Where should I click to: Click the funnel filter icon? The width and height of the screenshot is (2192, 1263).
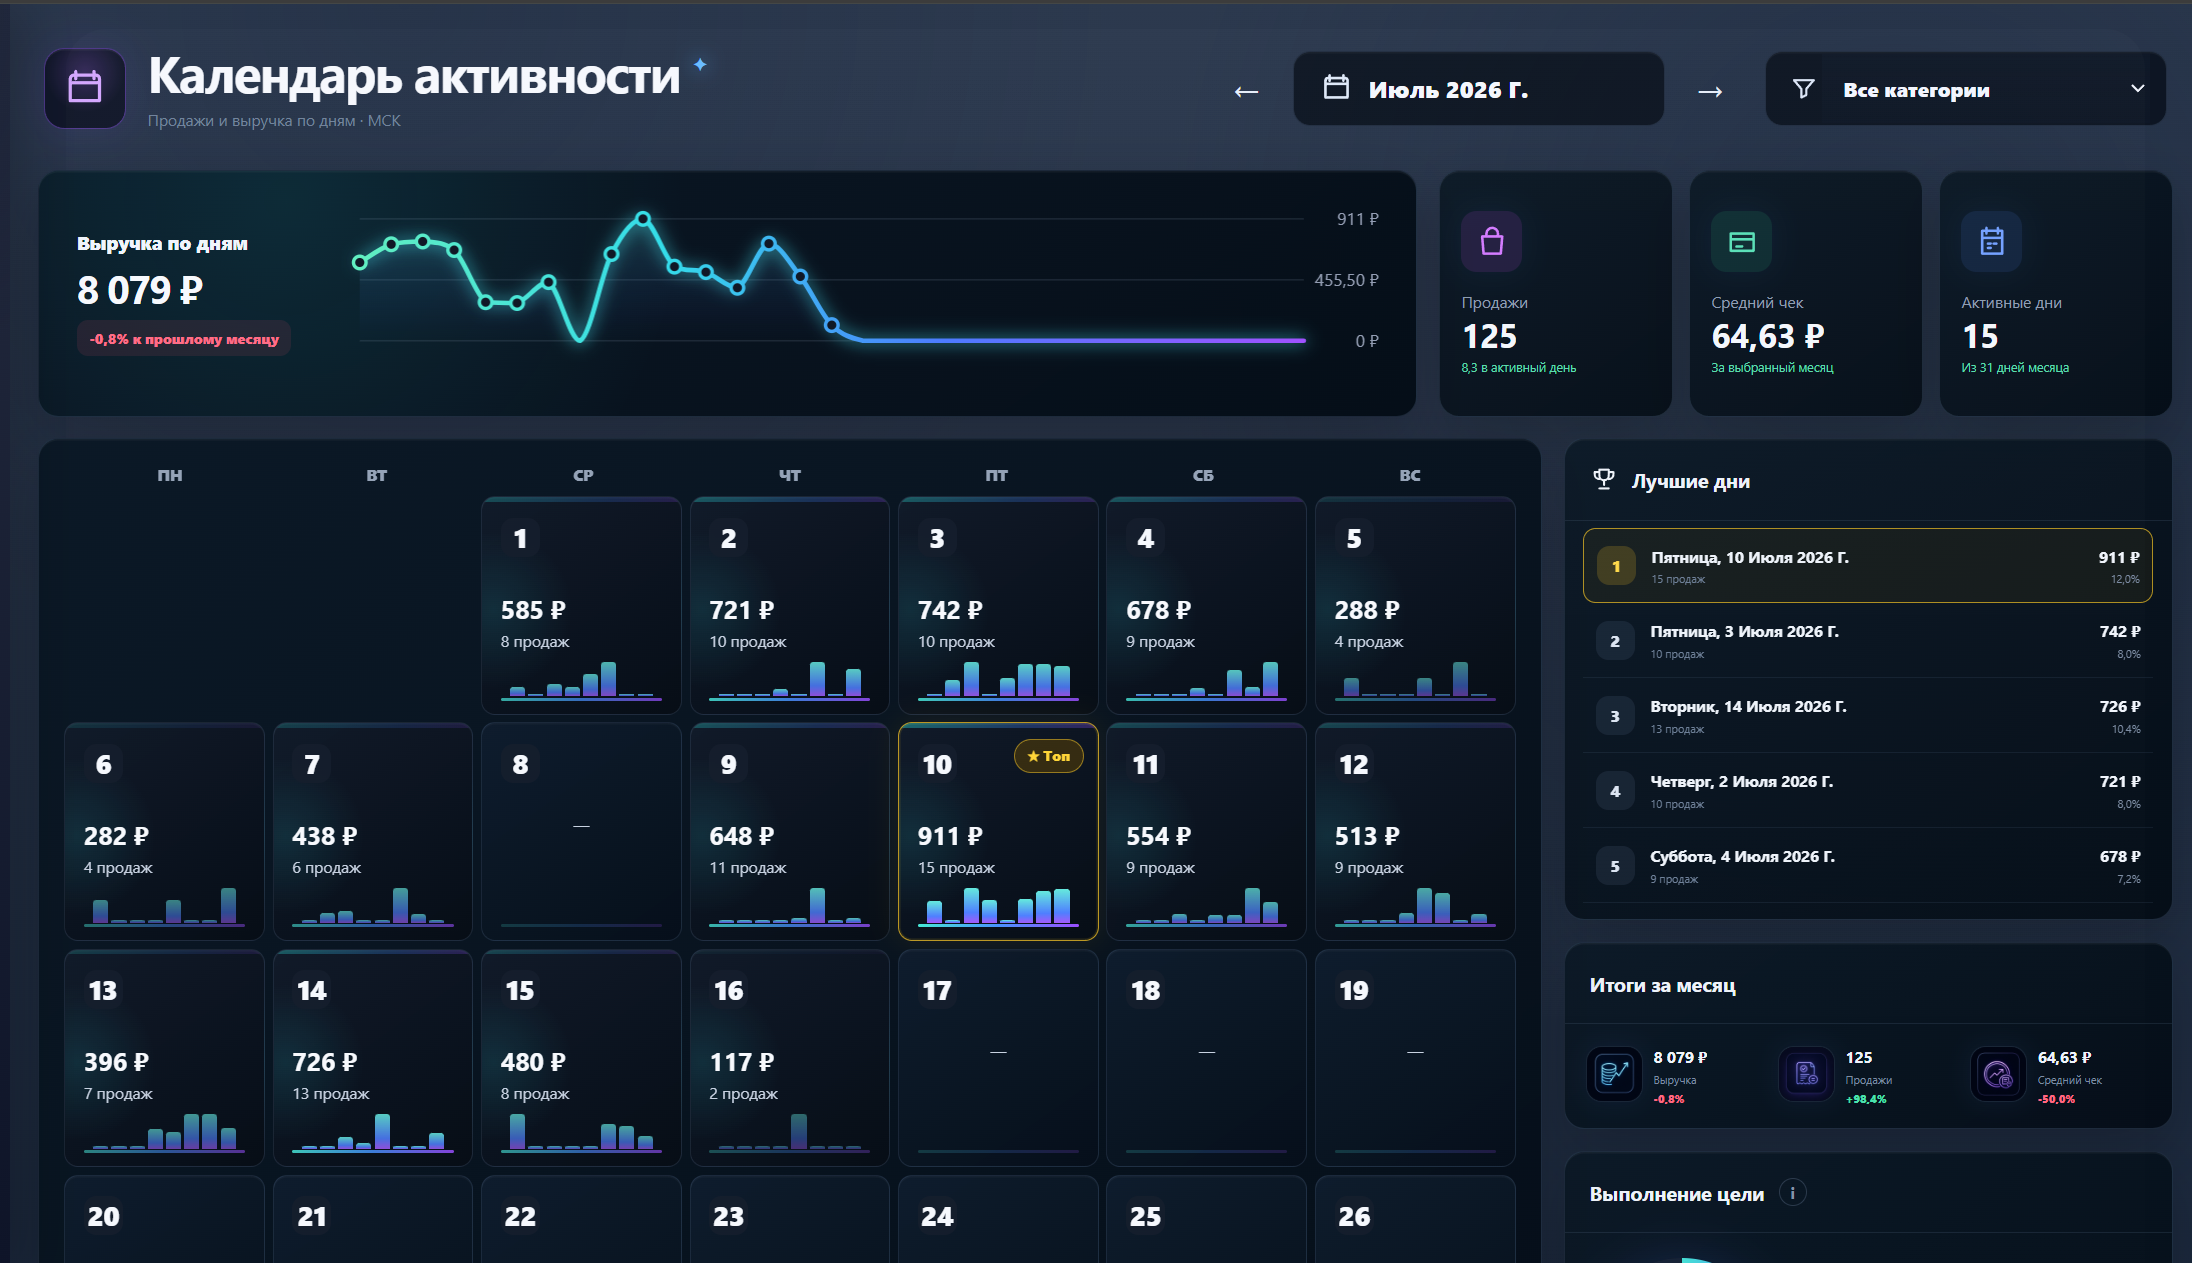pos(1804,89)
